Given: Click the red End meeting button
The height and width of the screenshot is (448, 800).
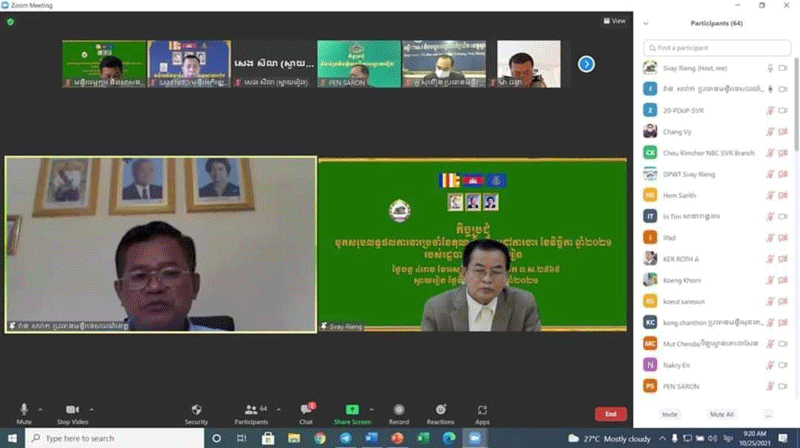Looking at the screenshot, I should [x=610, y=414].
